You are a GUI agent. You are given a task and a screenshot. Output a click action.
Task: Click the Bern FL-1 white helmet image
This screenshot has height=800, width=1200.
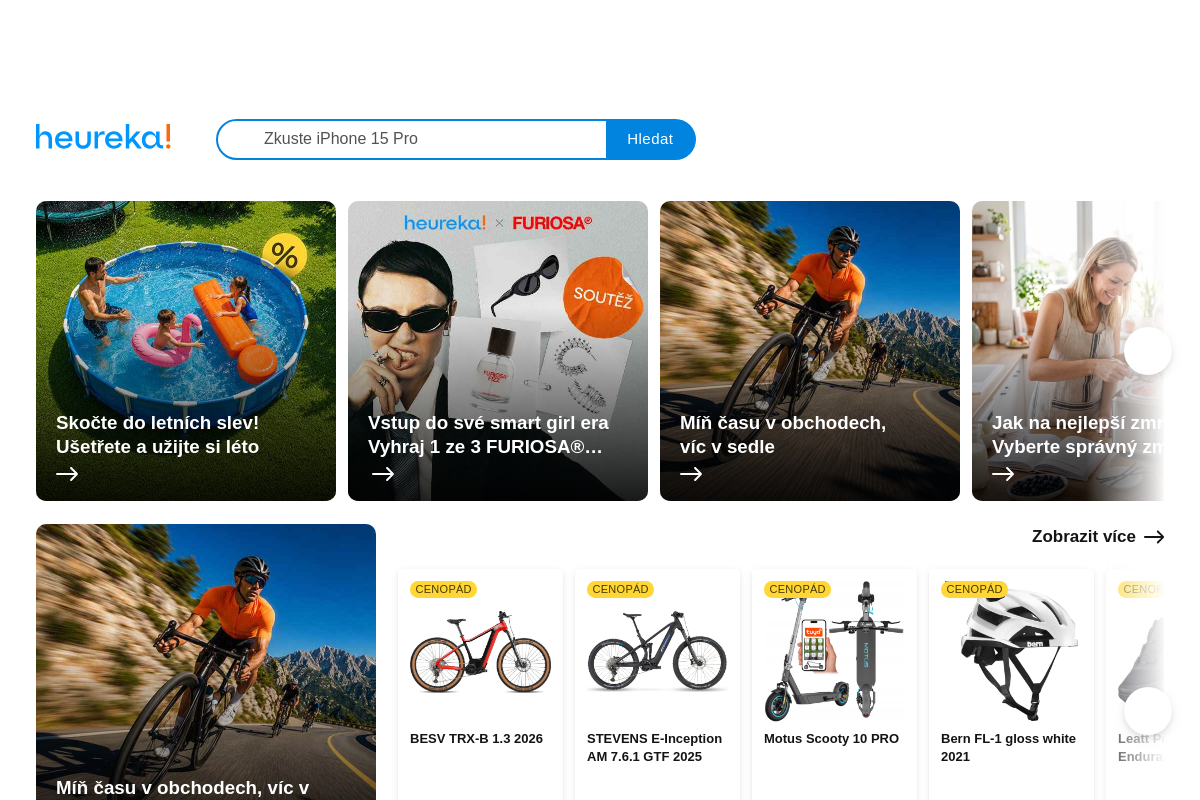1011,651
